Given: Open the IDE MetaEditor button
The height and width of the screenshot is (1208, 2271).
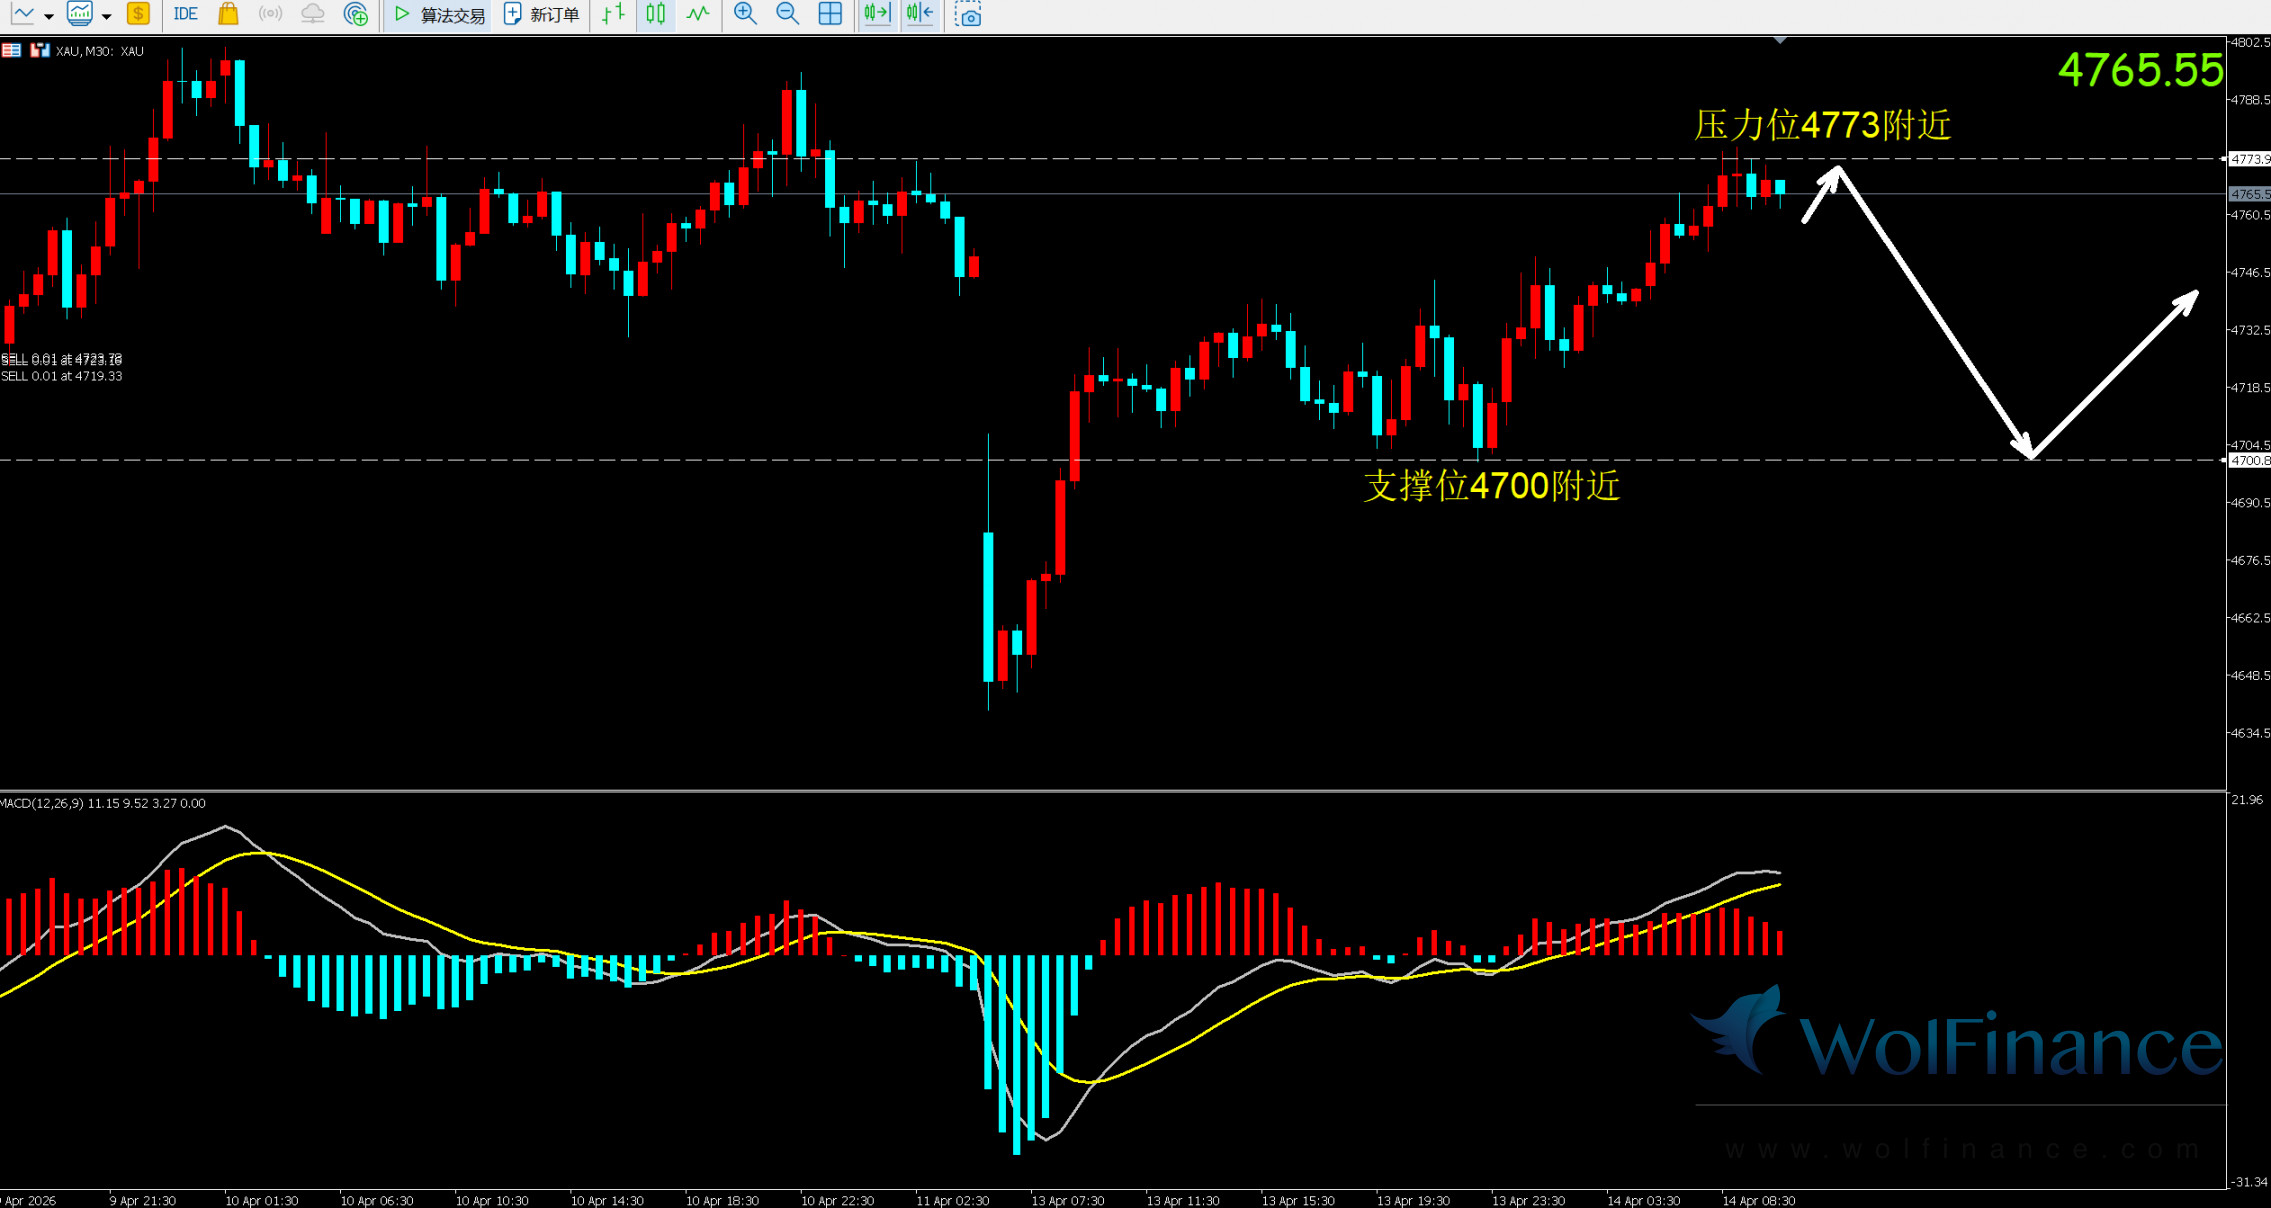Looking at the screenshot, I should click(x=185, y=14).
